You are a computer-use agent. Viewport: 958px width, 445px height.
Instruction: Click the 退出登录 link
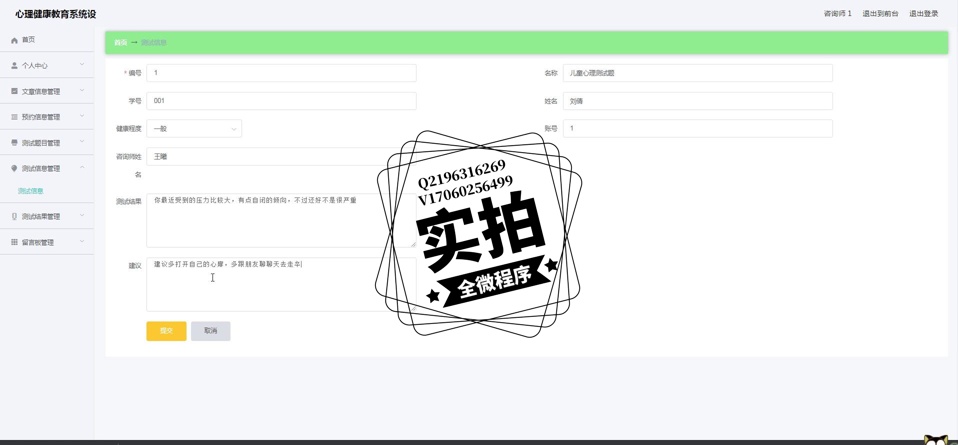923,14
